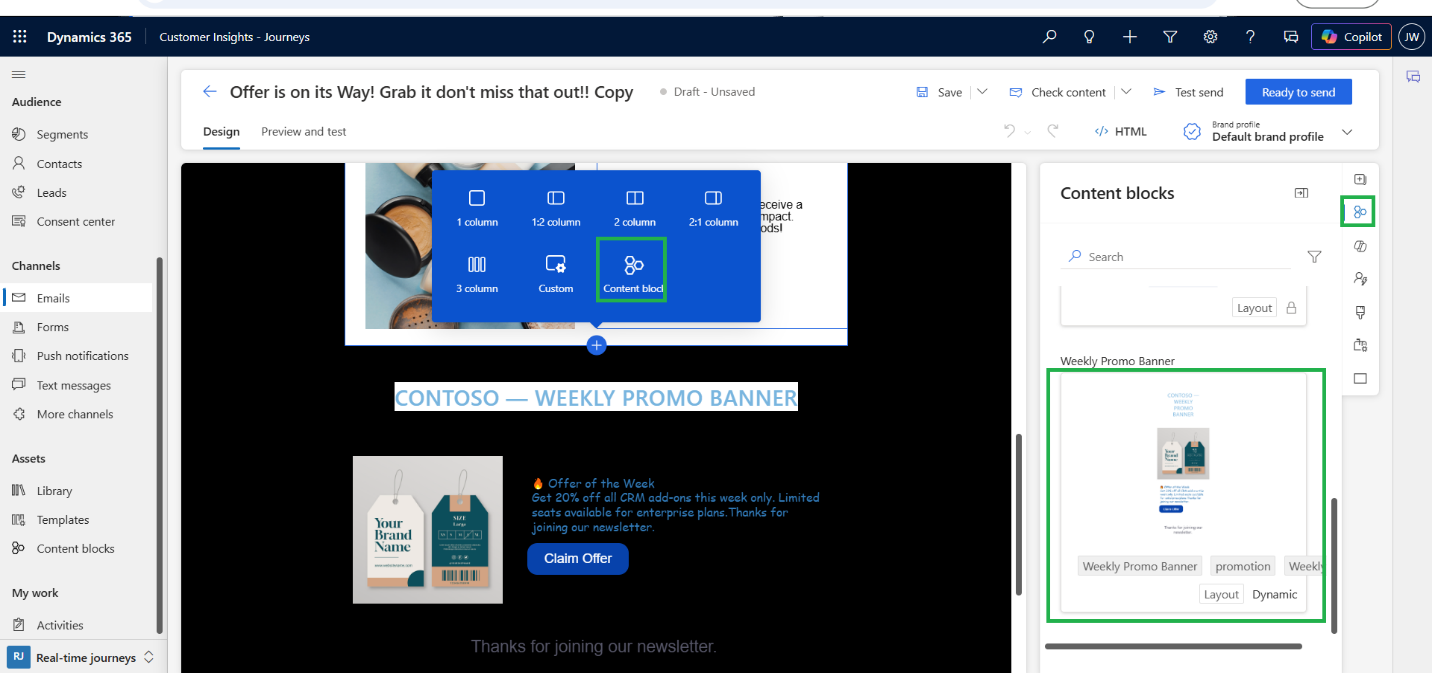Click Test send
Screen dimensions: 1432x673
pyautogui.click(x=1188, y=92)
